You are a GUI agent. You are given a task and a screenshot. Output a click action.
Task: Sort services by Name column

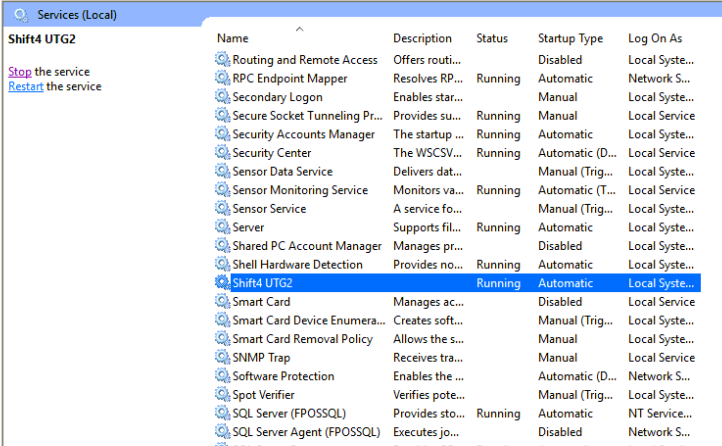point(233,39)
